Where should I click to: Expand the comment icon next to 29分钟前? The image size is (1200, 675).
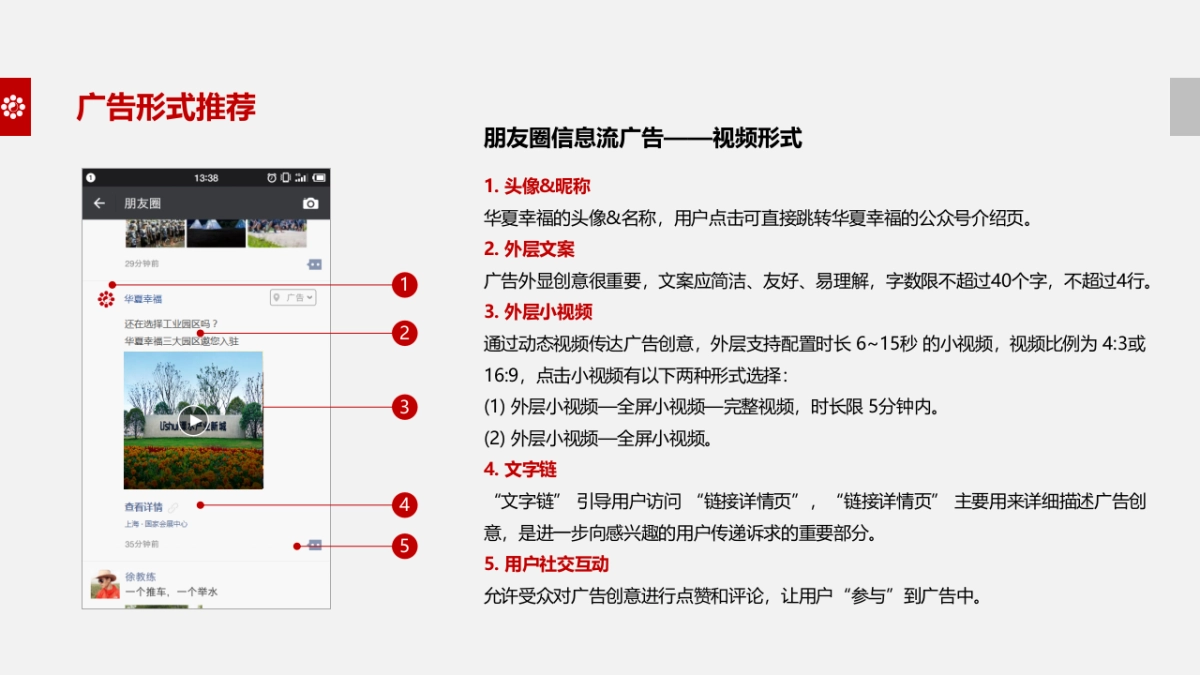click(314, 264)
